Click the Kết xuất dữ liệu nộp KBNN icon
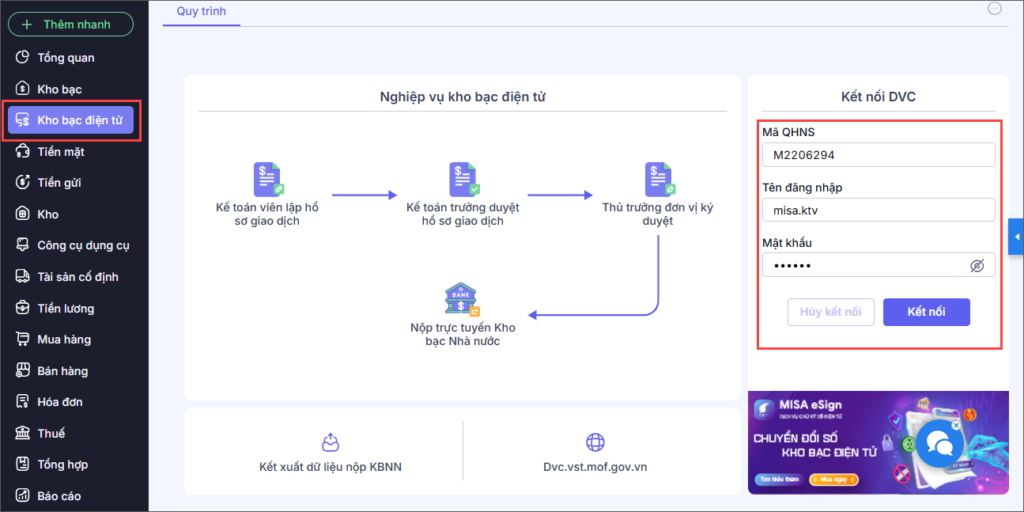The height and width of the screenshot is (512, 1024). (330, 443)
